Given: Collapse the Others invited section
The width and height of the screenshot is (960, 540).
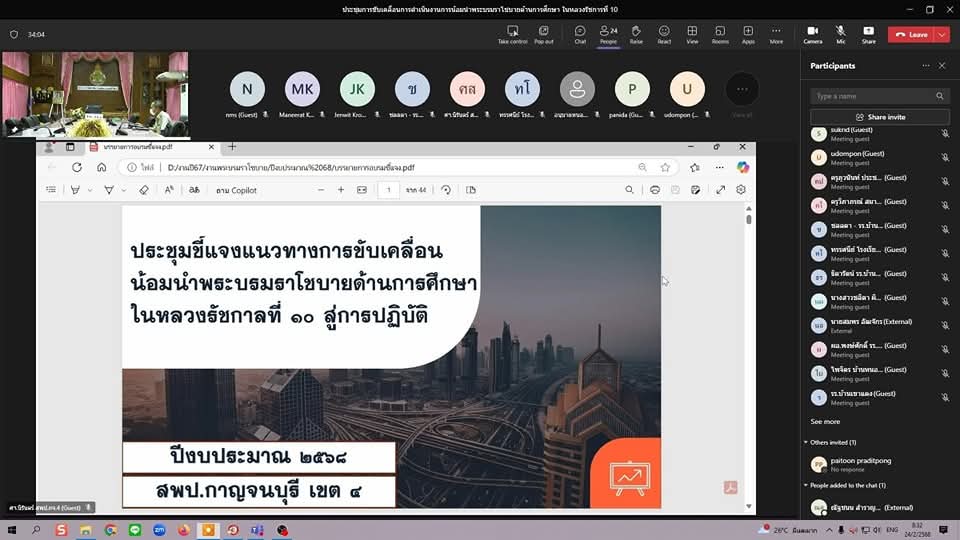Looking at the screenshot, I should pyautogui.click(x=806, y=442).
